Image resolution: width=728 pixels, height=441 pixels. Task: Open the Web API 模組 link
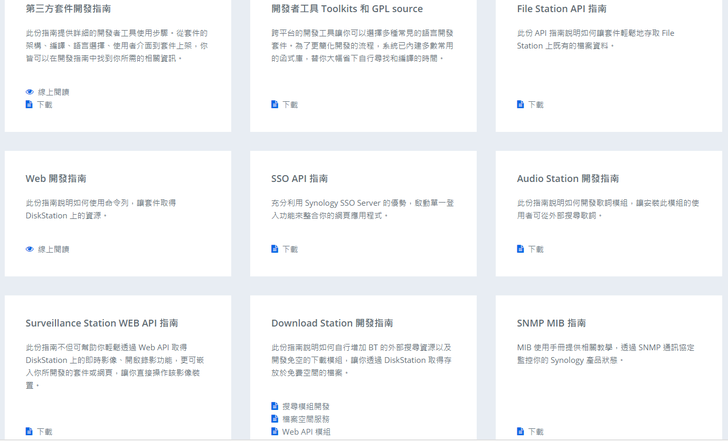click(306, 432)
